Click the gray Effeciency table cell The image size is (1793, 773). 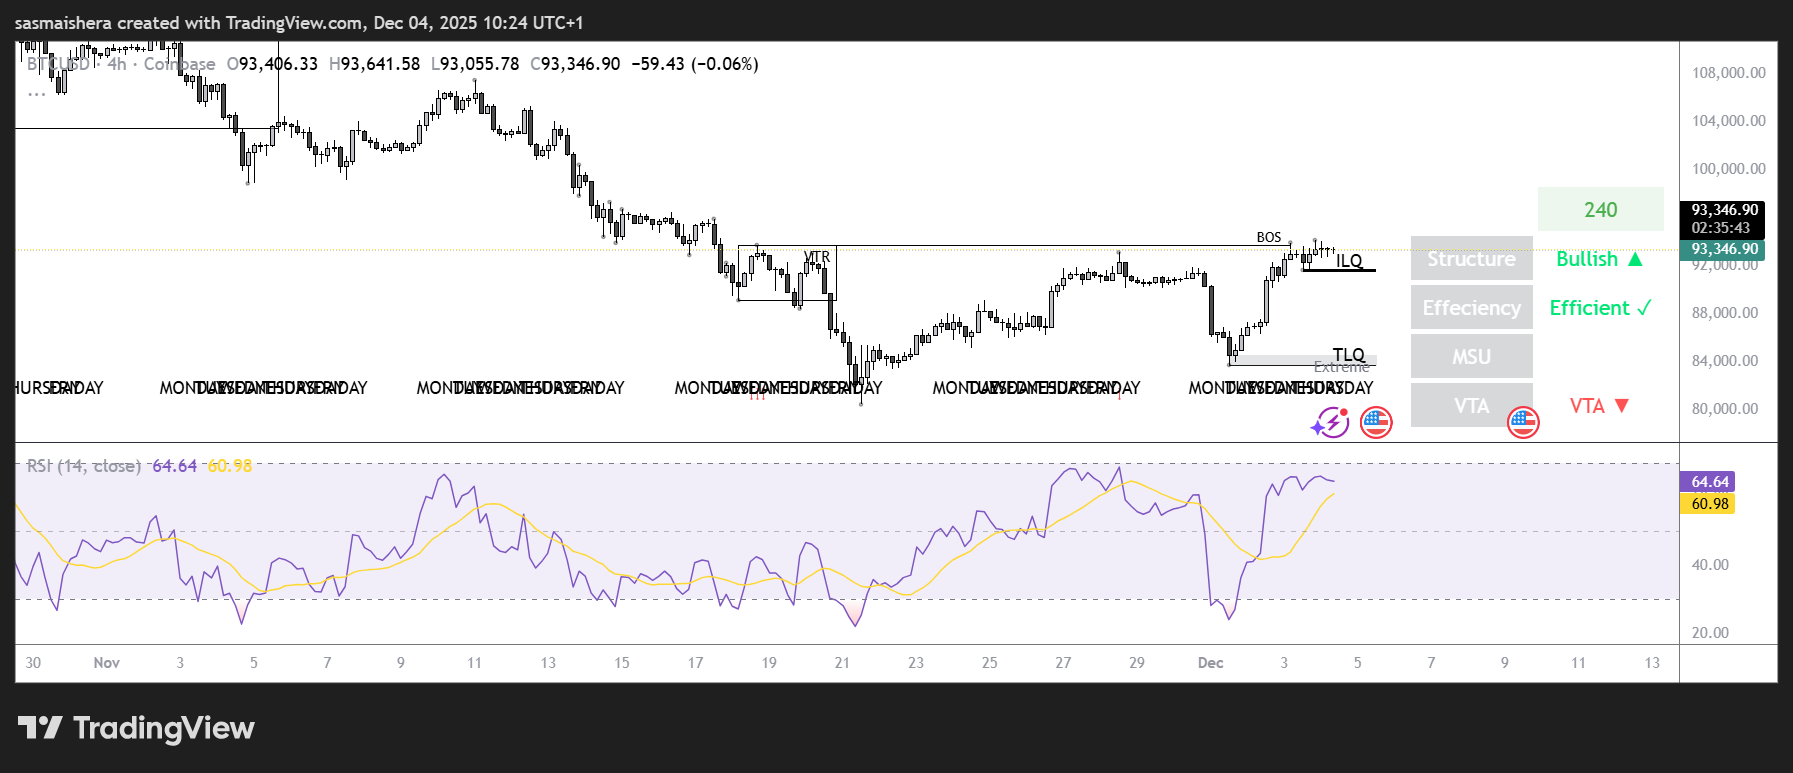click(x=1471, y=308)
